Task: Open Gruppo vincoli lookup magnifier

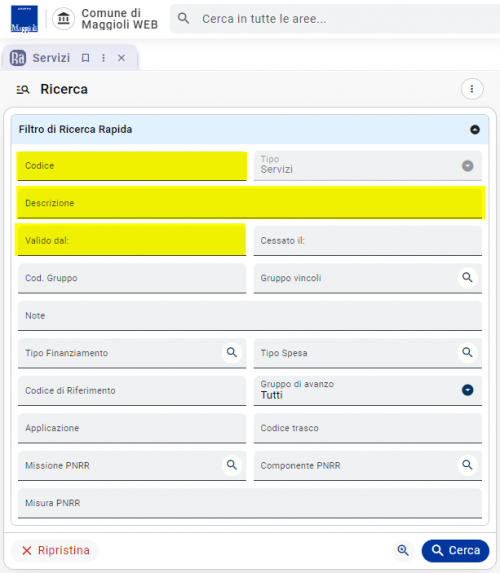Action: [x=467, y=277]
